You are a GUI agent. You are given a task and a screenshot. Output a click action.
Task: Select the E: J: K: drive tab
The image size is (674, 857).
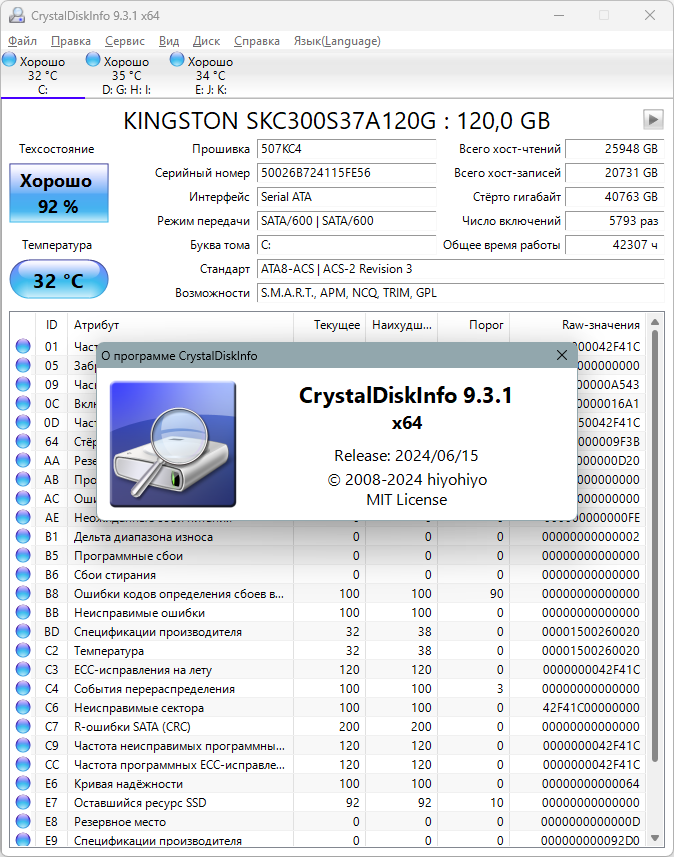[211, 75]
